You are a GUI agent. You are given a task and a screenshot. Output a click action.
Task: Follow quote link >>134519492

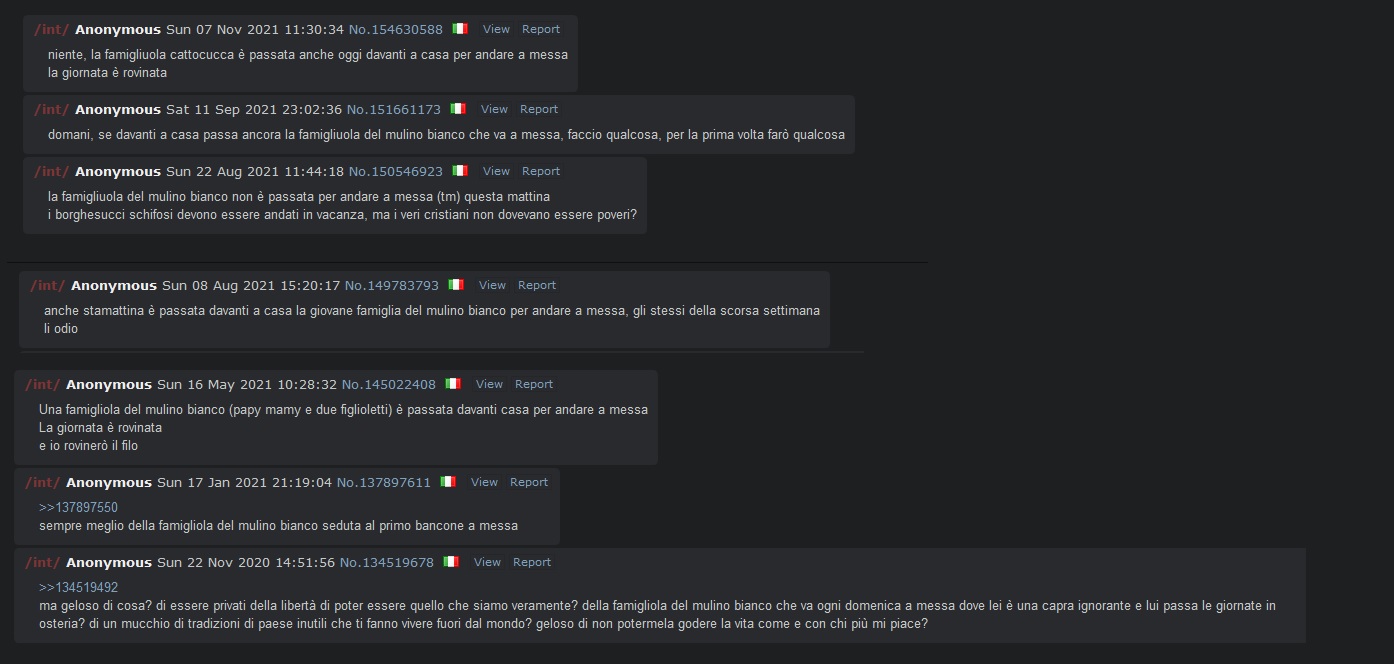(78, 588)
